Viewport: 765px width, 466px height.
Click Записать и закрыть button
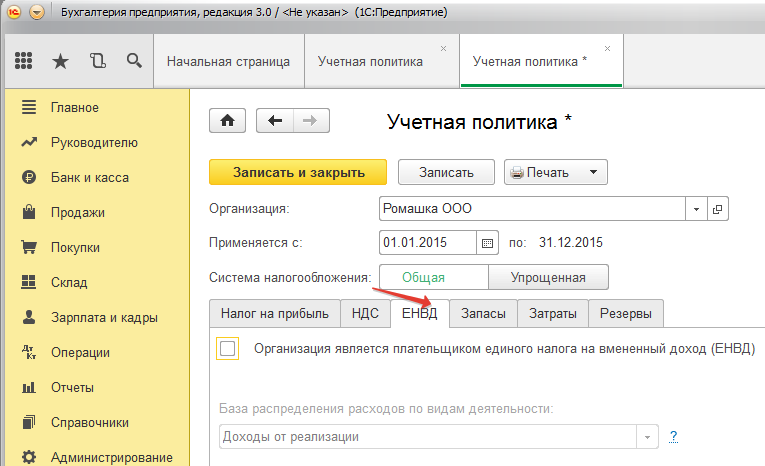pyautogui.click(x=298, y=172)
